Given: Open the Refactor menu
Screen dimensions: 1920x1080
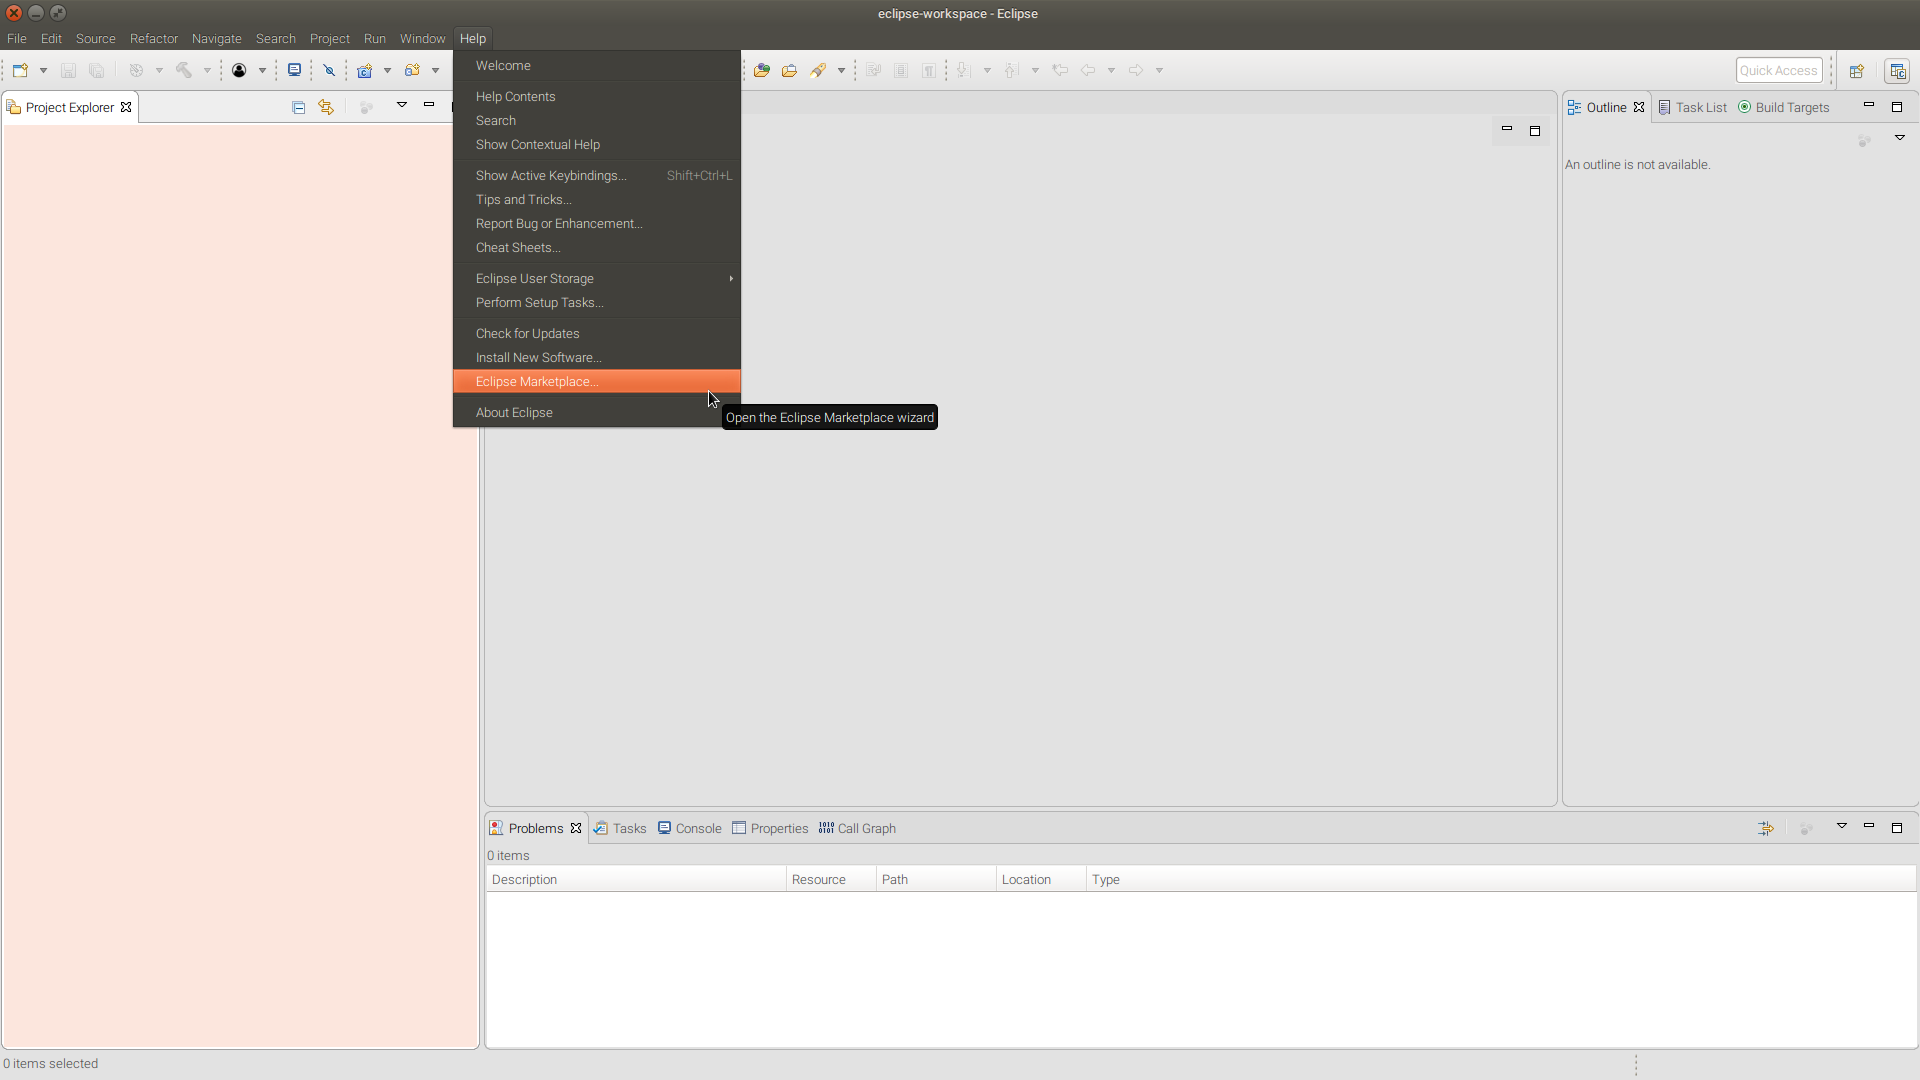Looking at the screenshot, I should click(x=154, y=38).
